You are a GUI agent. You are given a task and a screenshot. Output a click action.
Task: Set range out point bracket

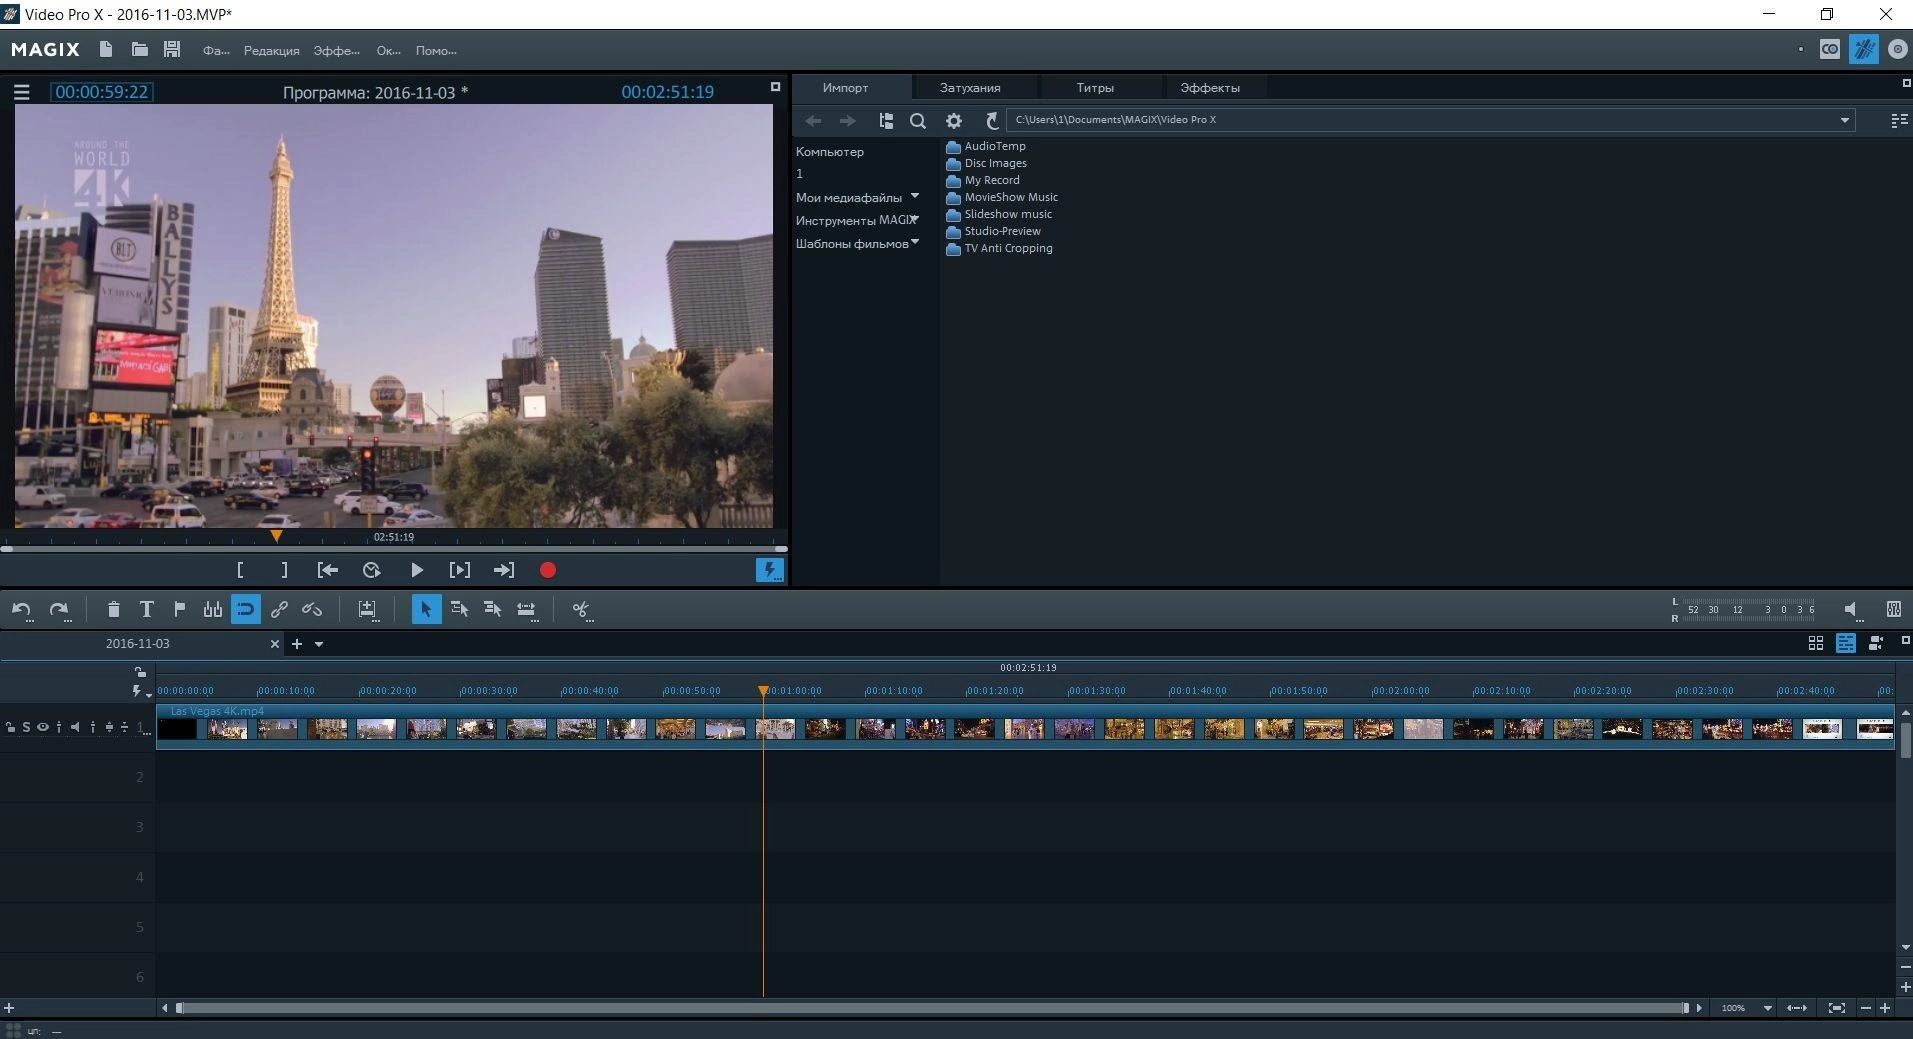coord(284,570)
